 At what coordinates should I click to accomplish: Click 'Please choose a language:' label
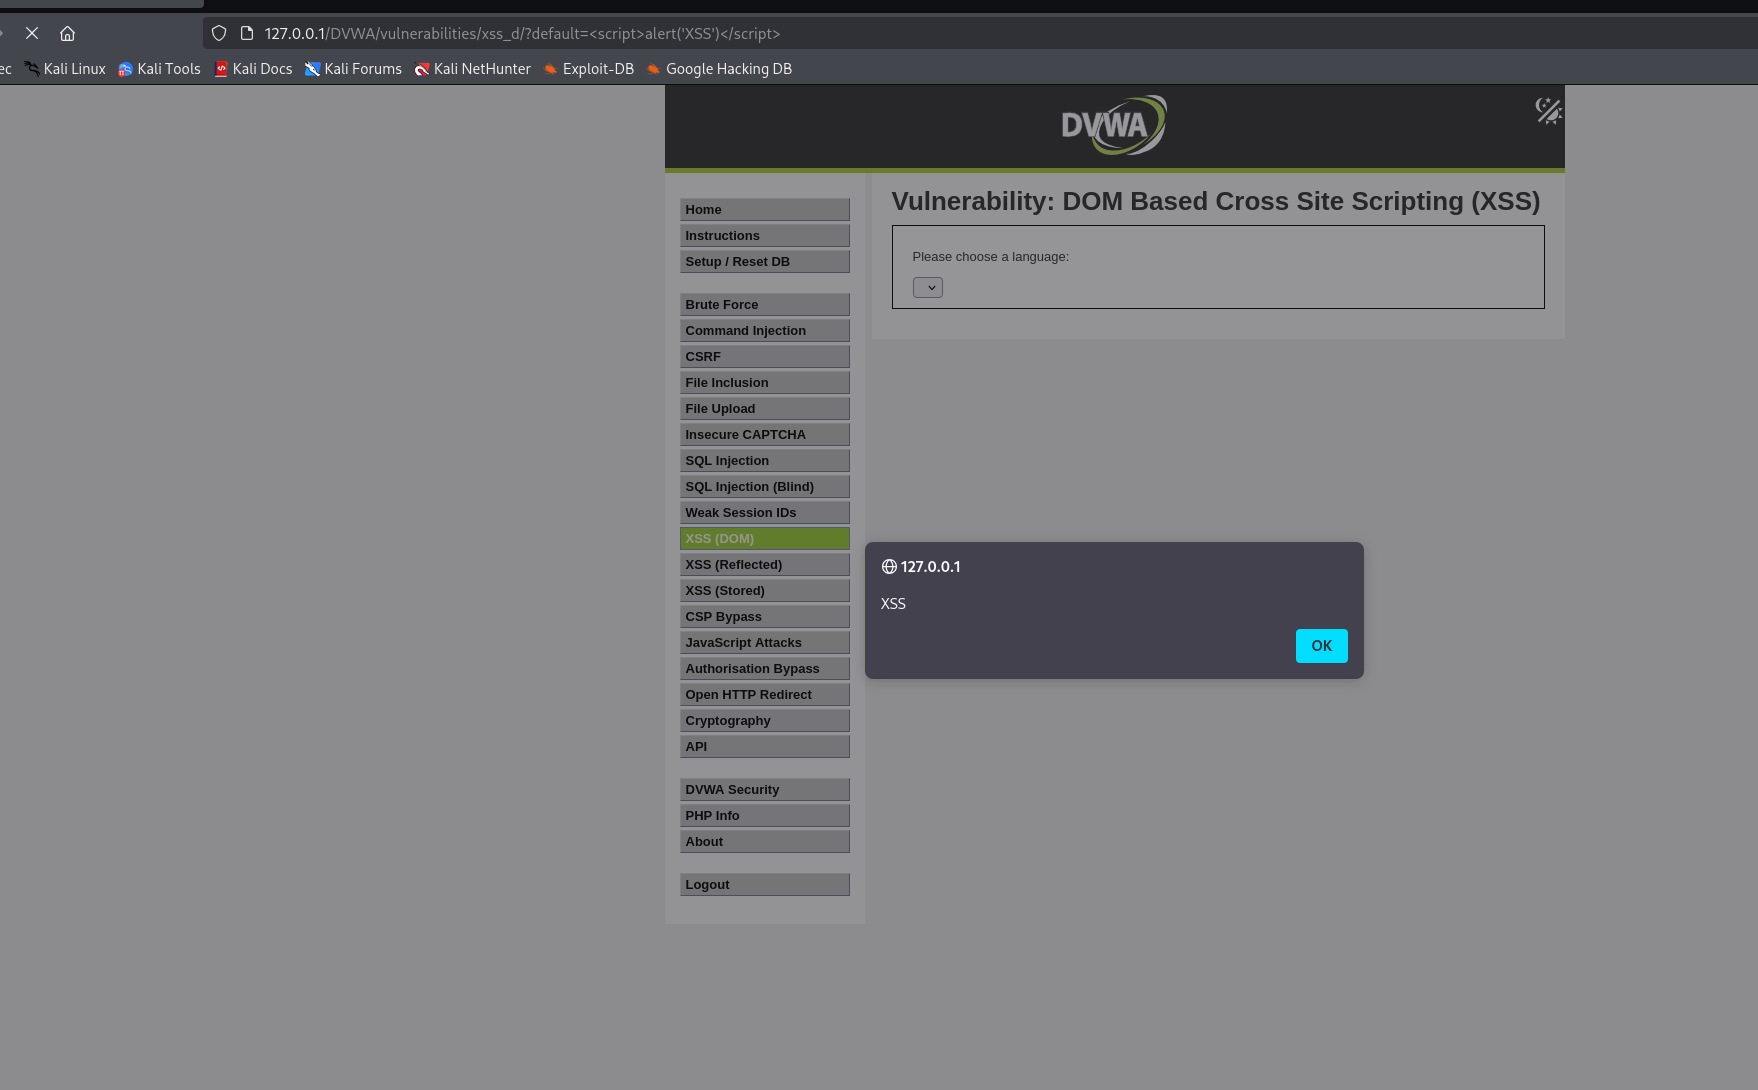point(990,257)
